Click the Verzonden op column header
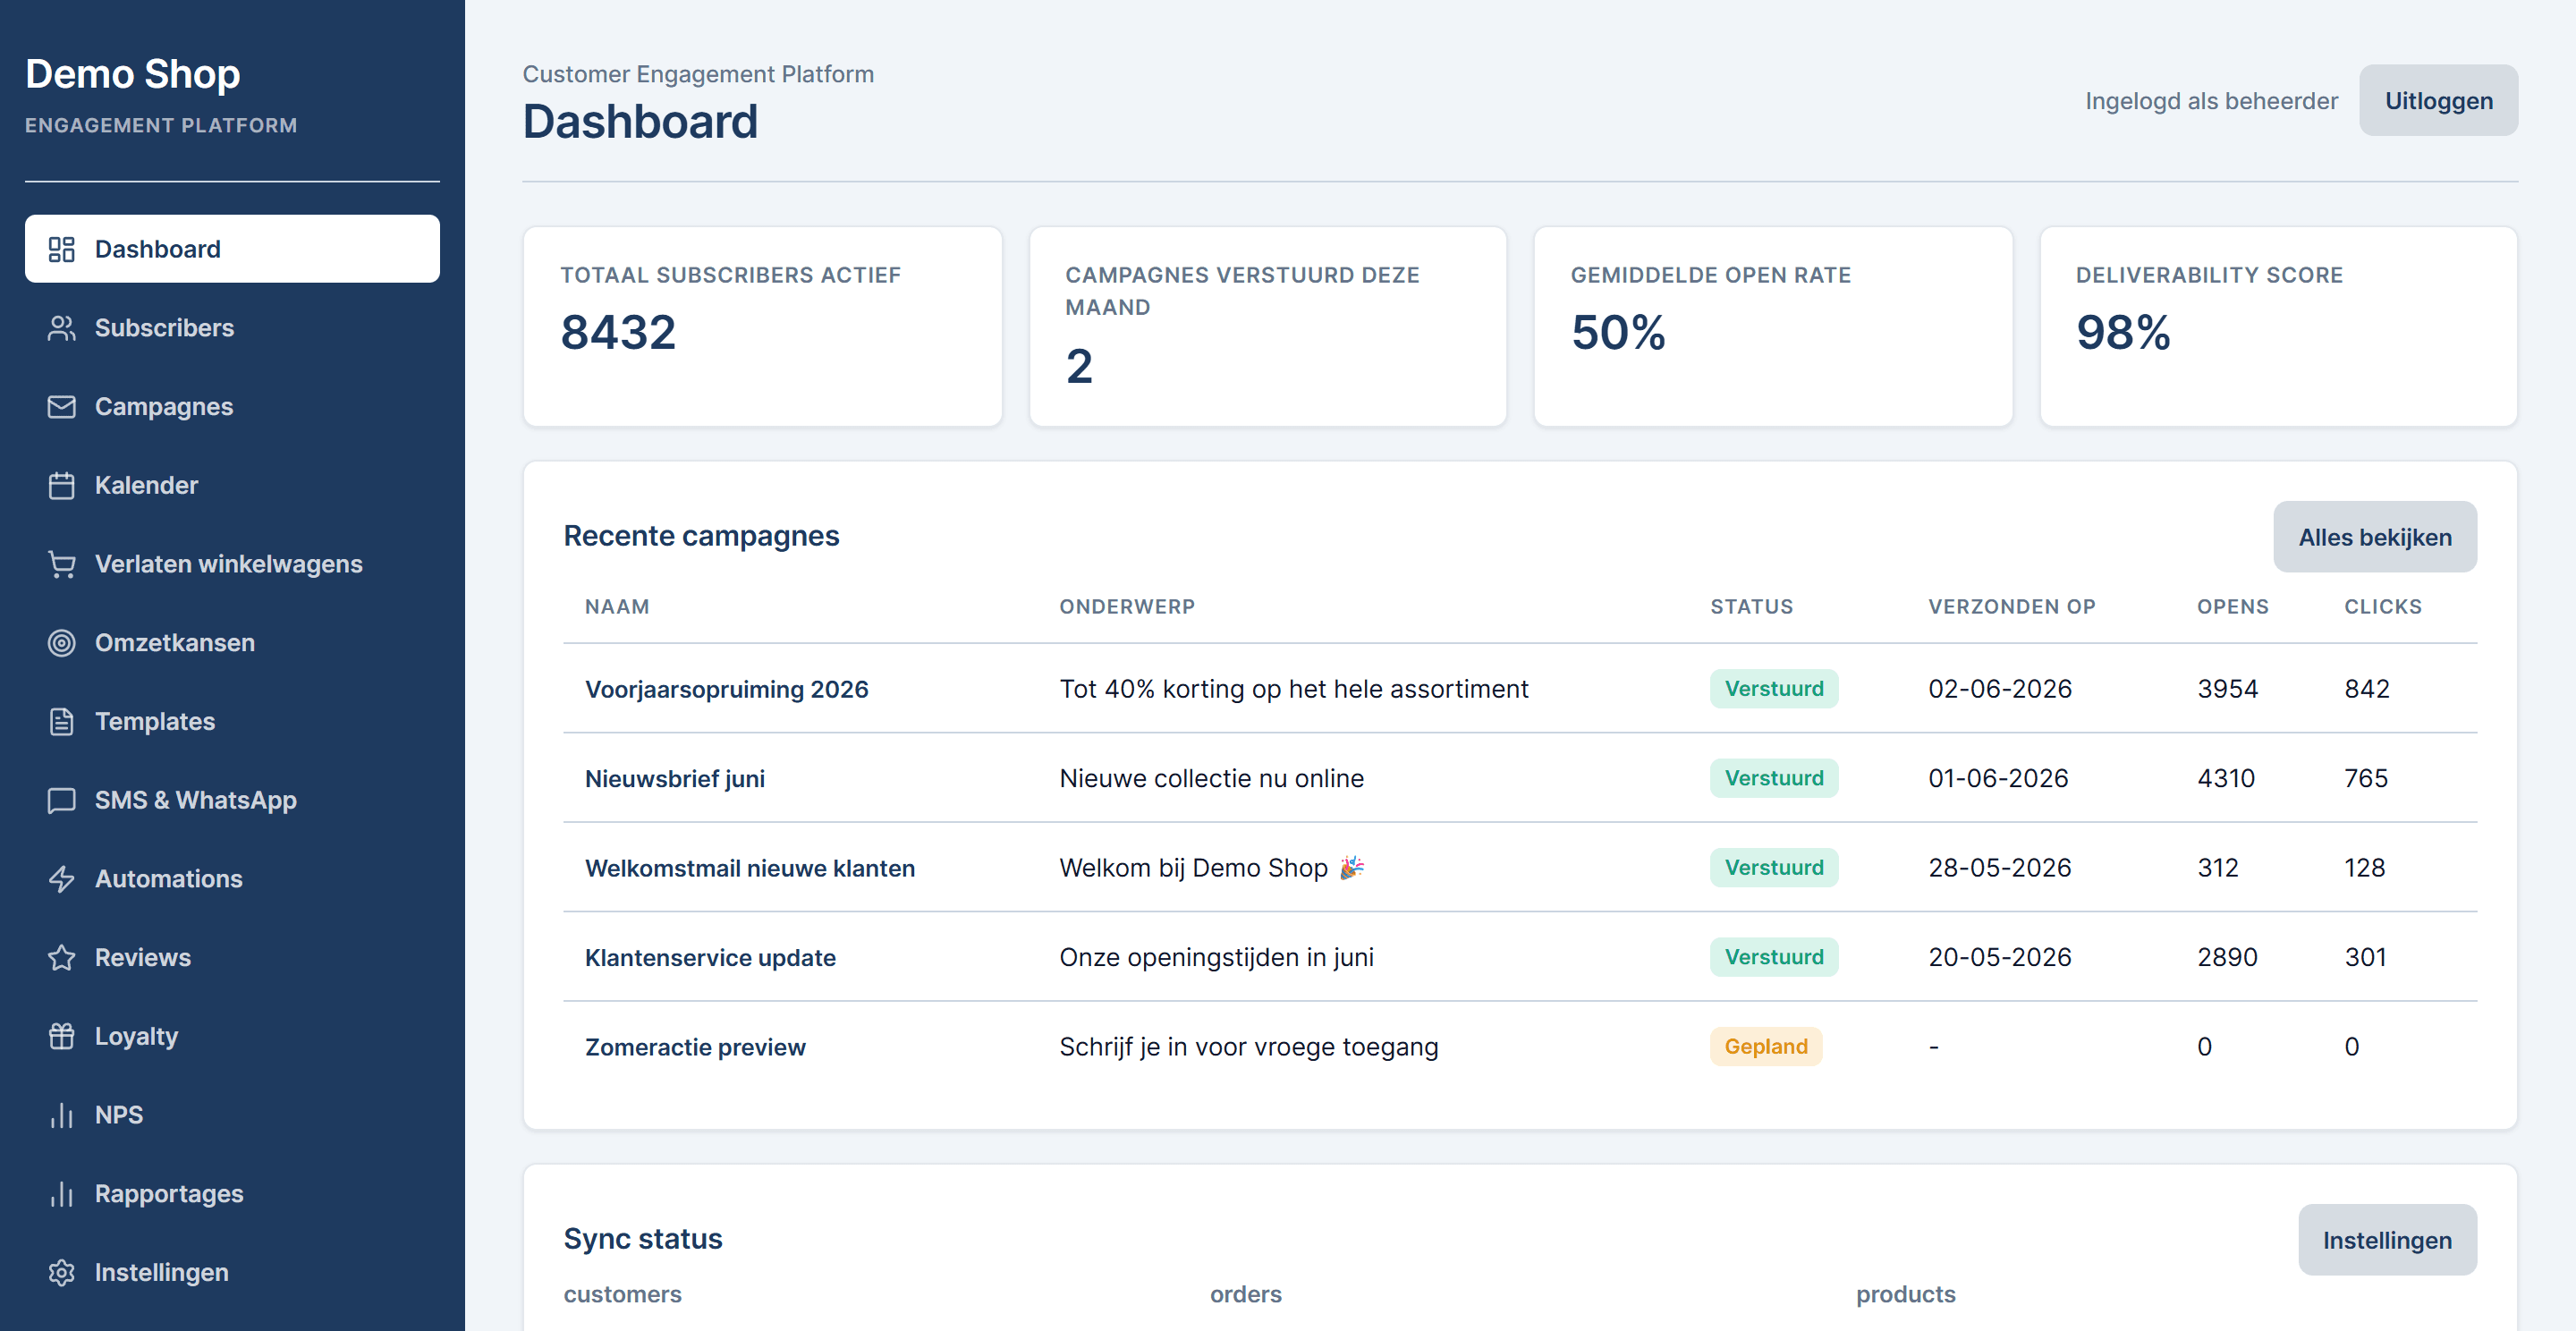Image resolution: width=2576 pixels, height=1331 pixels. coord(2011,607)
